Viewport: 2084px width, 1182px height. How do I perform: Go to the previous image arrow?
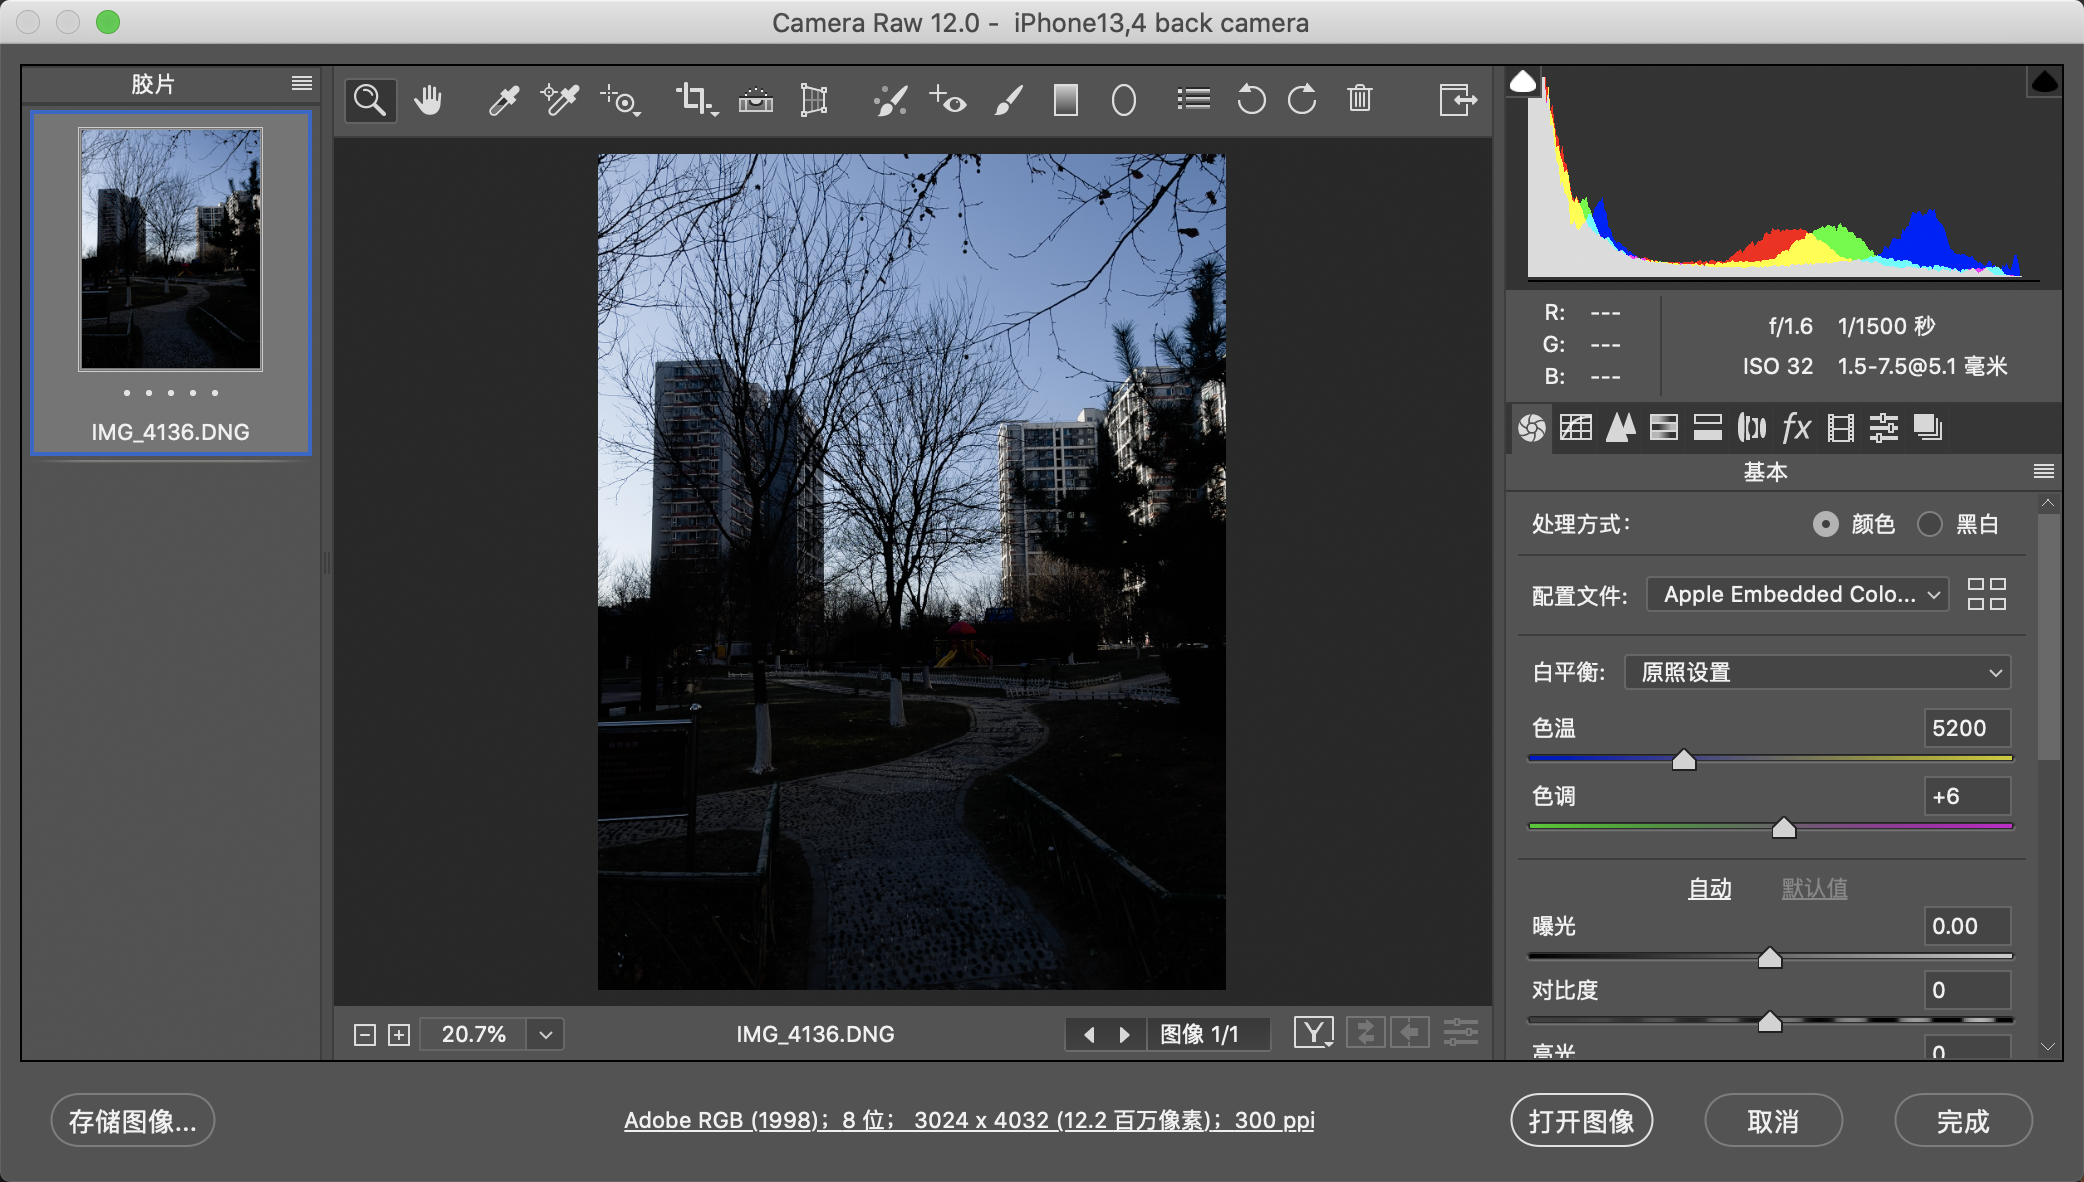(x=1089, y=1034)
